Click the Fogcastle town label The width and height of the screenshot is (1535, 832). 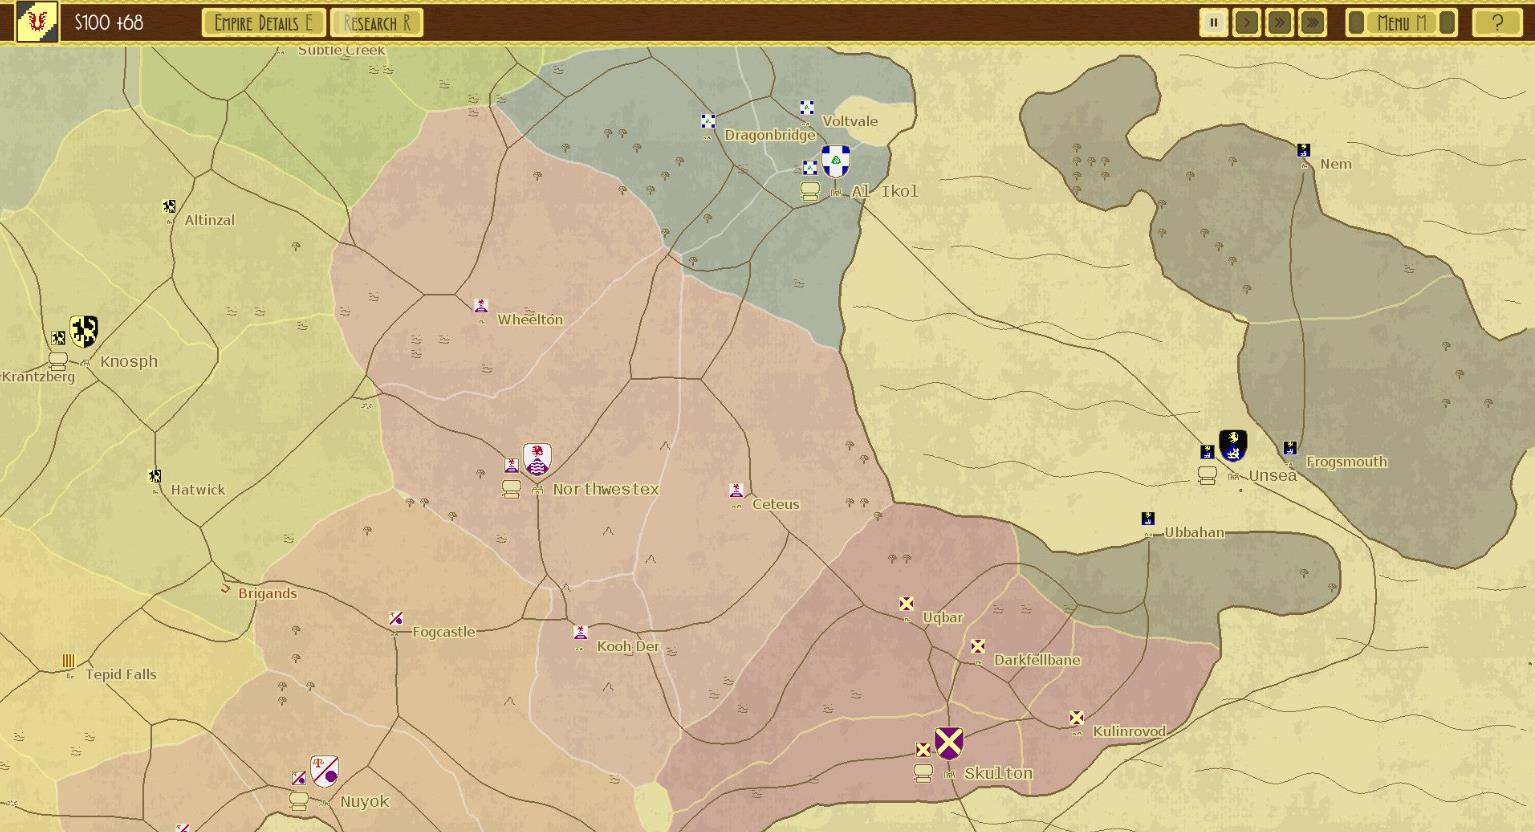444,632
